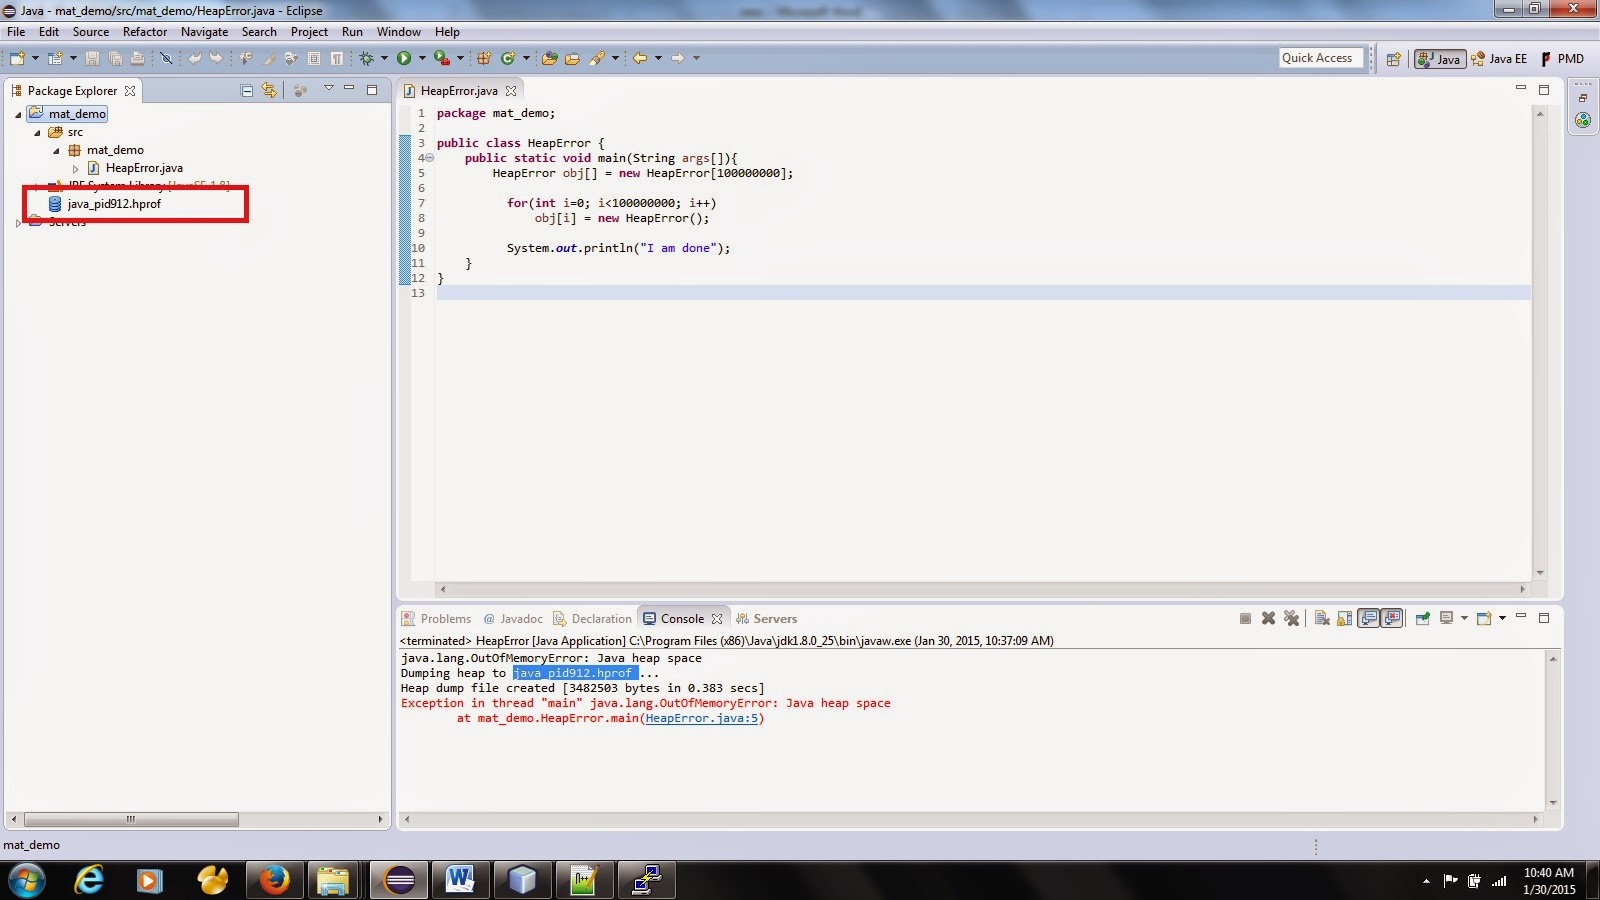Open the Run button dropdown arrow
The image size is (1600, 900).
click(x=422, y=58)
